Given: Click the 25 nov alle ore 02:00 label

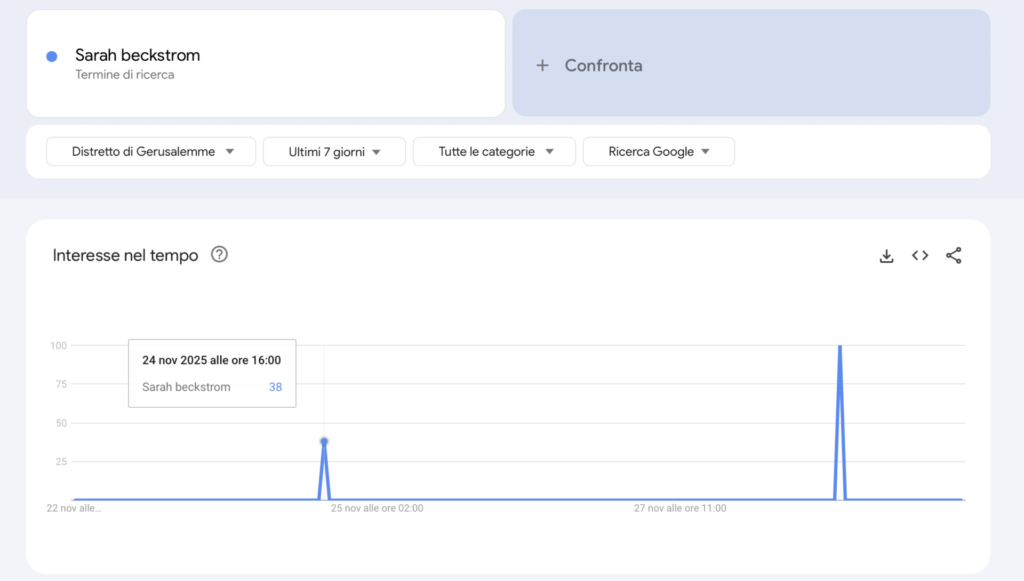Looking at the screenshot, I should pos(377,508).
